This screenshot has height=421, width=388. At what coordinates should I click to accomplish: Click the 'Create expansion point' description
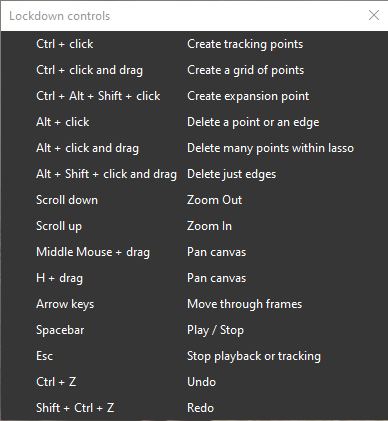point(248,96)
